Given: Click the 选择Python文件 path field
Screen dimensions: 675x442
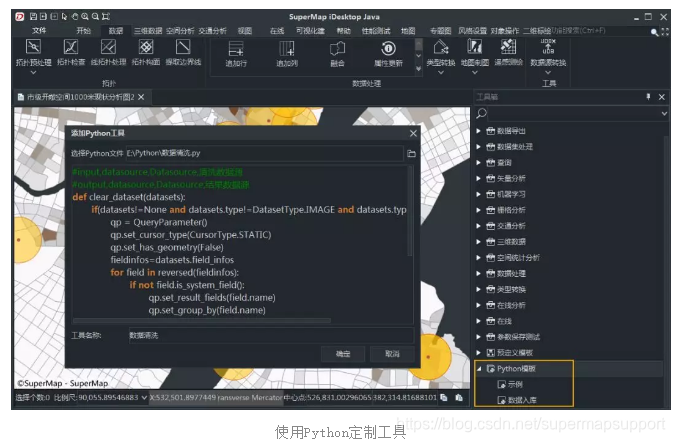Looking at the screenshot, I should [x=264, y=153].
